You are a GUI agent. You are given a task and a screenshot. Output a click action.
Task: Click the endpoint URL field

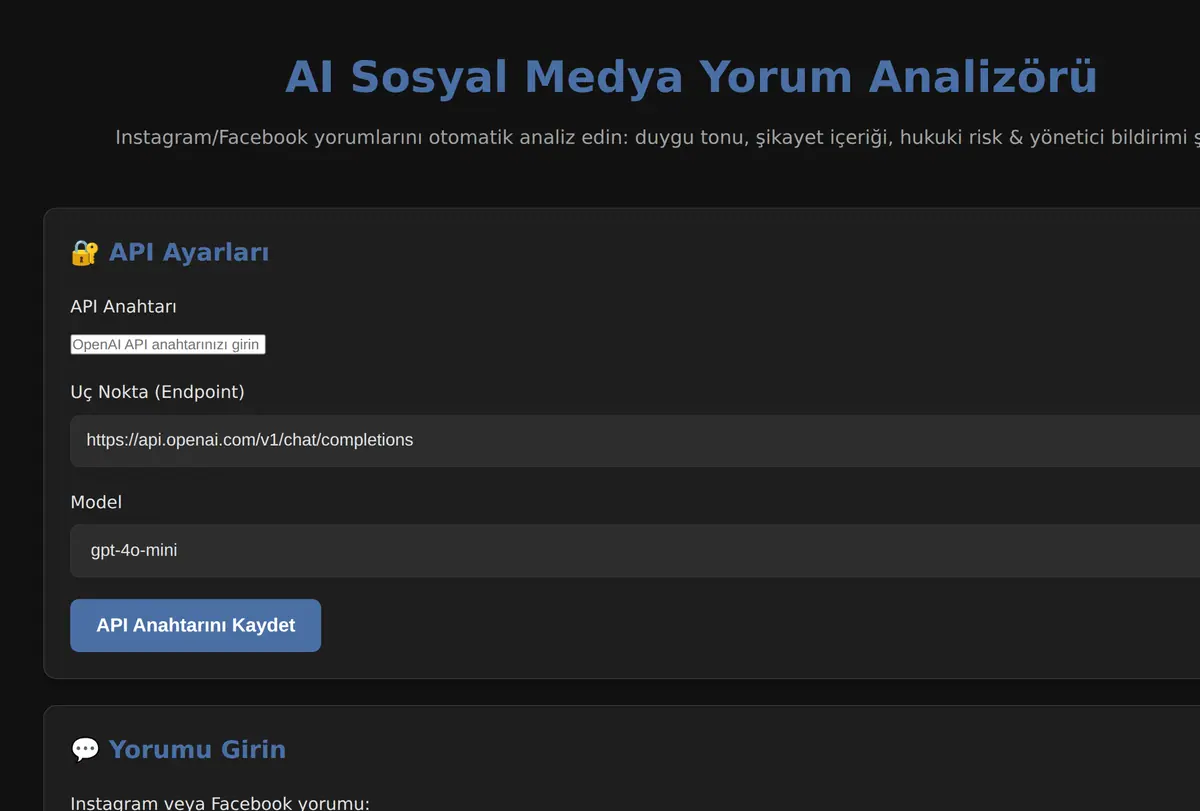tap(635, 440)
